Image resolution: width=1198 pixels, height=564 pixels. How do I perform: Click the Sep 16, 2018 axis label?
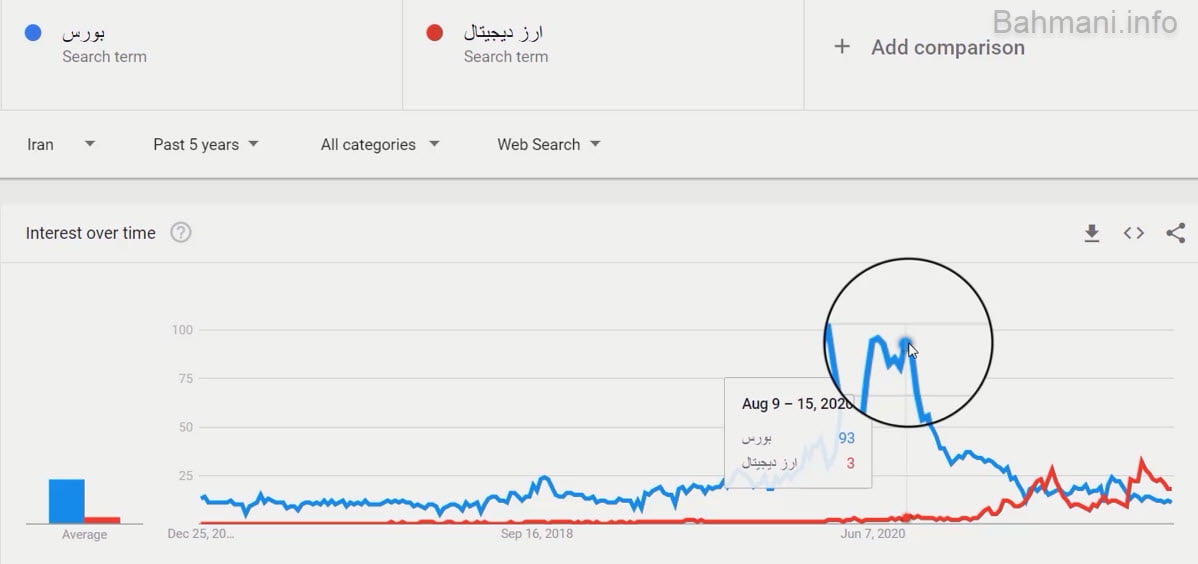pyautogui.click(x=537, y=534)
